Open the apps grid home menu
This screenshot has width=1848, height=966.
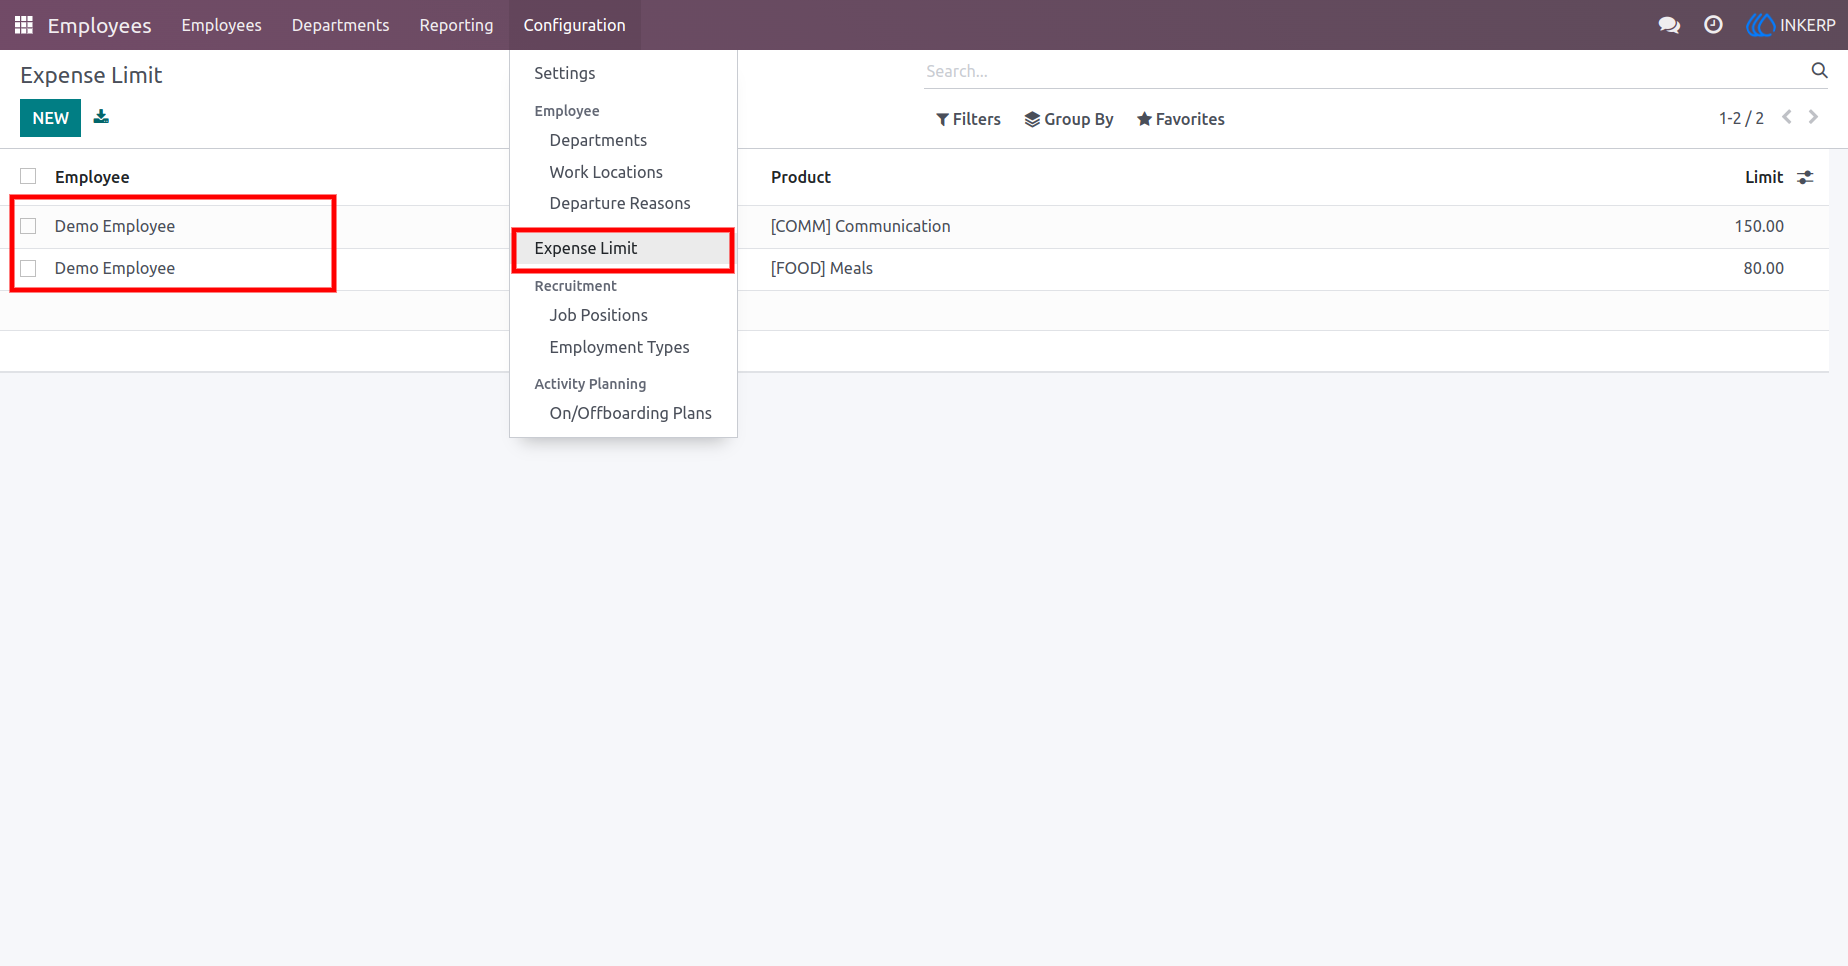point(24,25)
